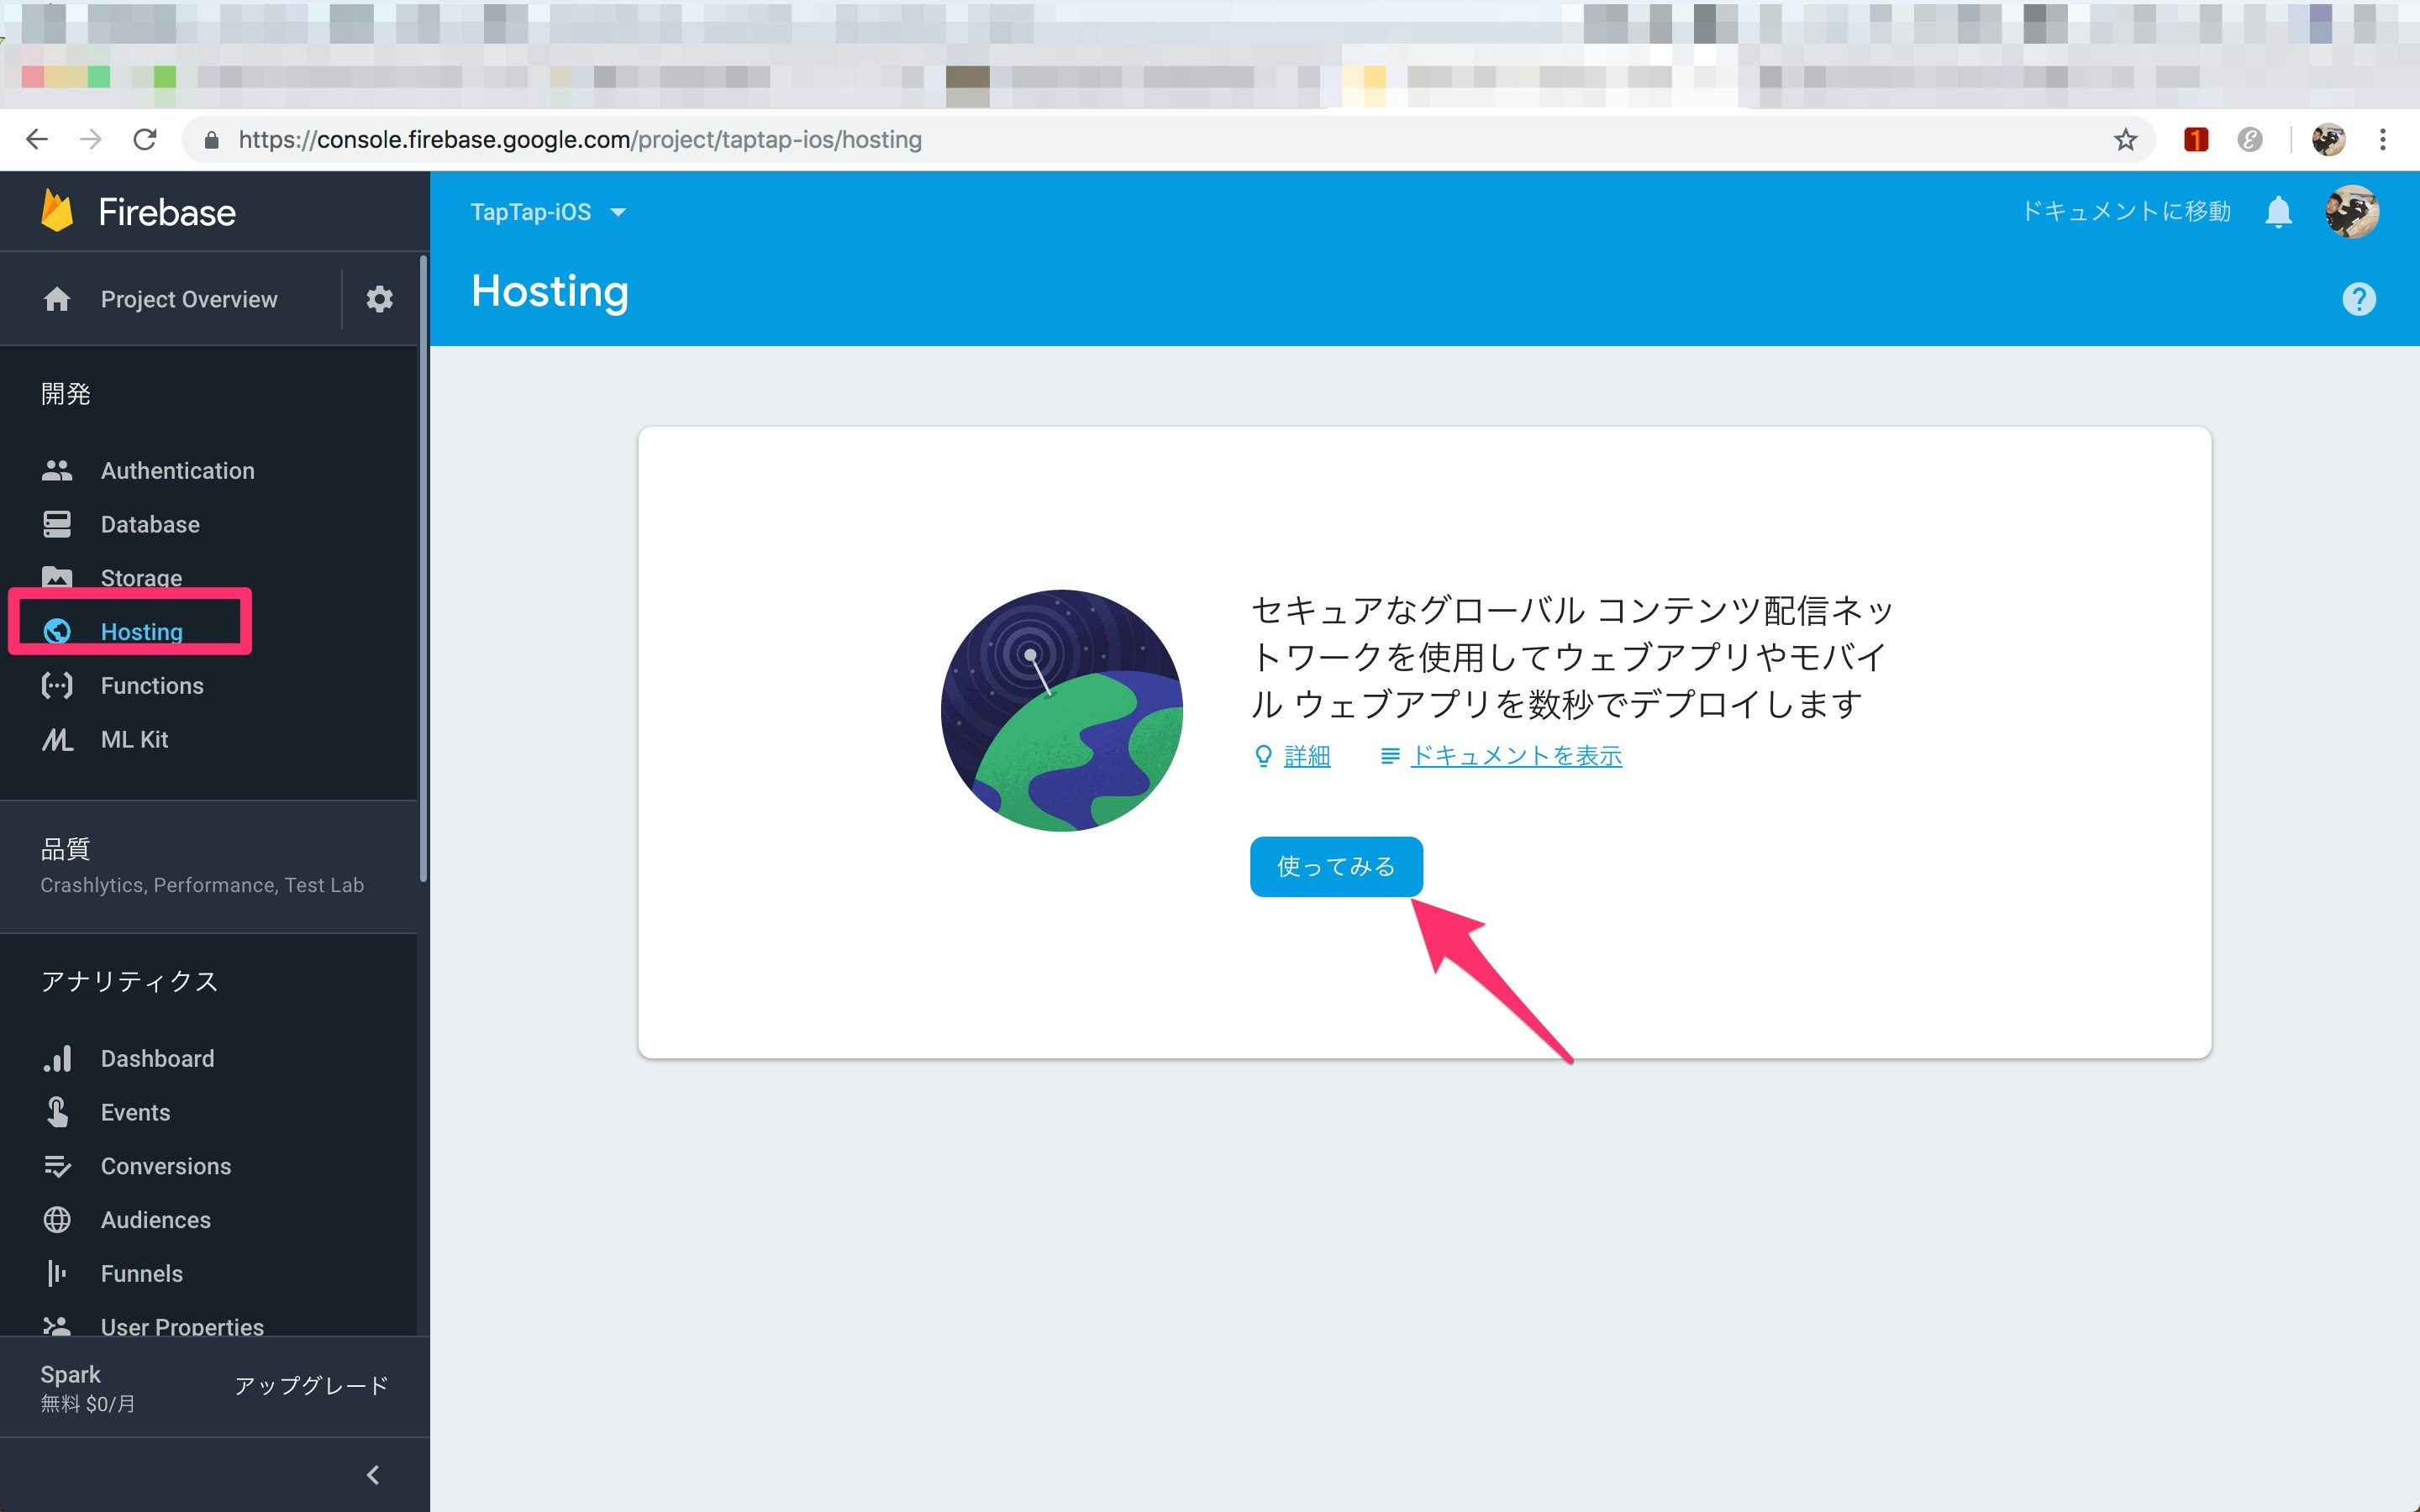The height and width of the screenshot is (1512, 2420).
Task: Click the browser back arrow
Action: pos(37,140)
